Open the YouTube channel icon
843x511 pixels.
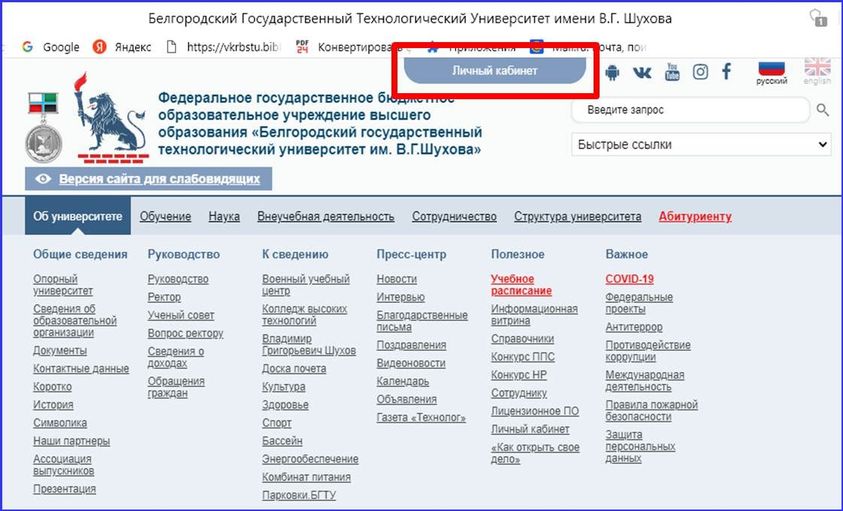pos(672,72)
